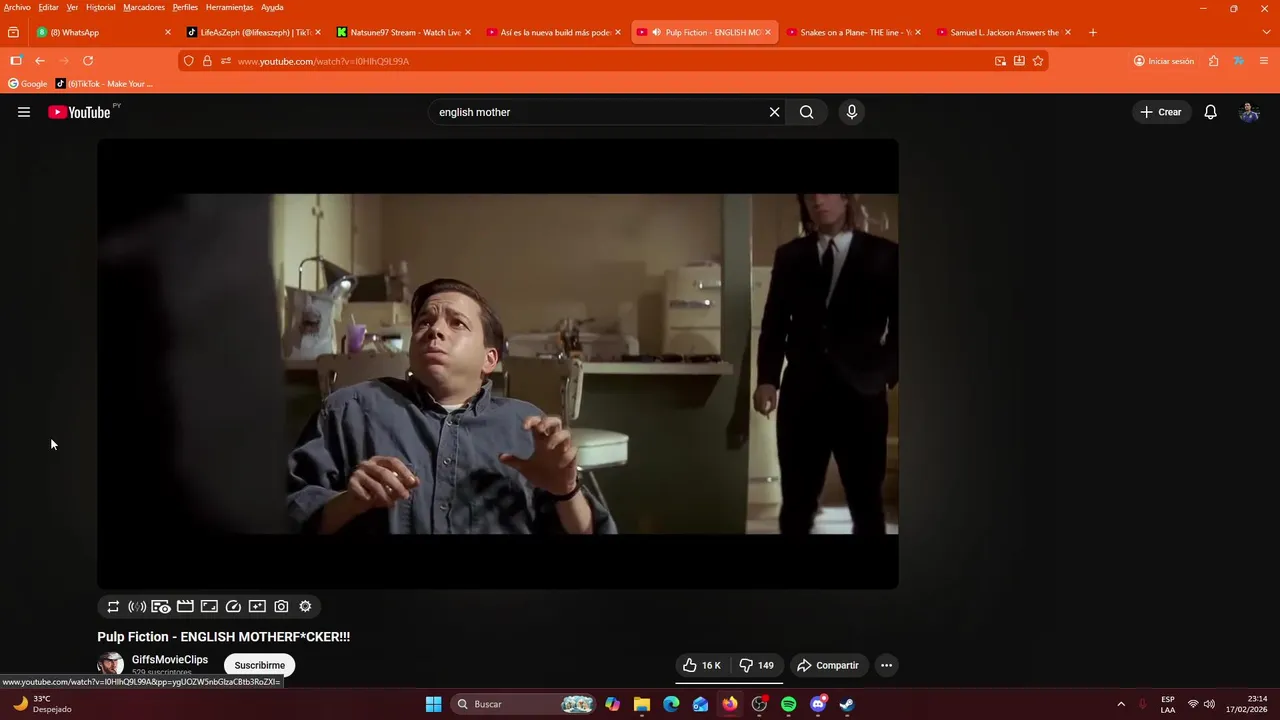
Task: Take a screenshot with the camera icon
Action: pyautogui.click(x=281, y=606)
